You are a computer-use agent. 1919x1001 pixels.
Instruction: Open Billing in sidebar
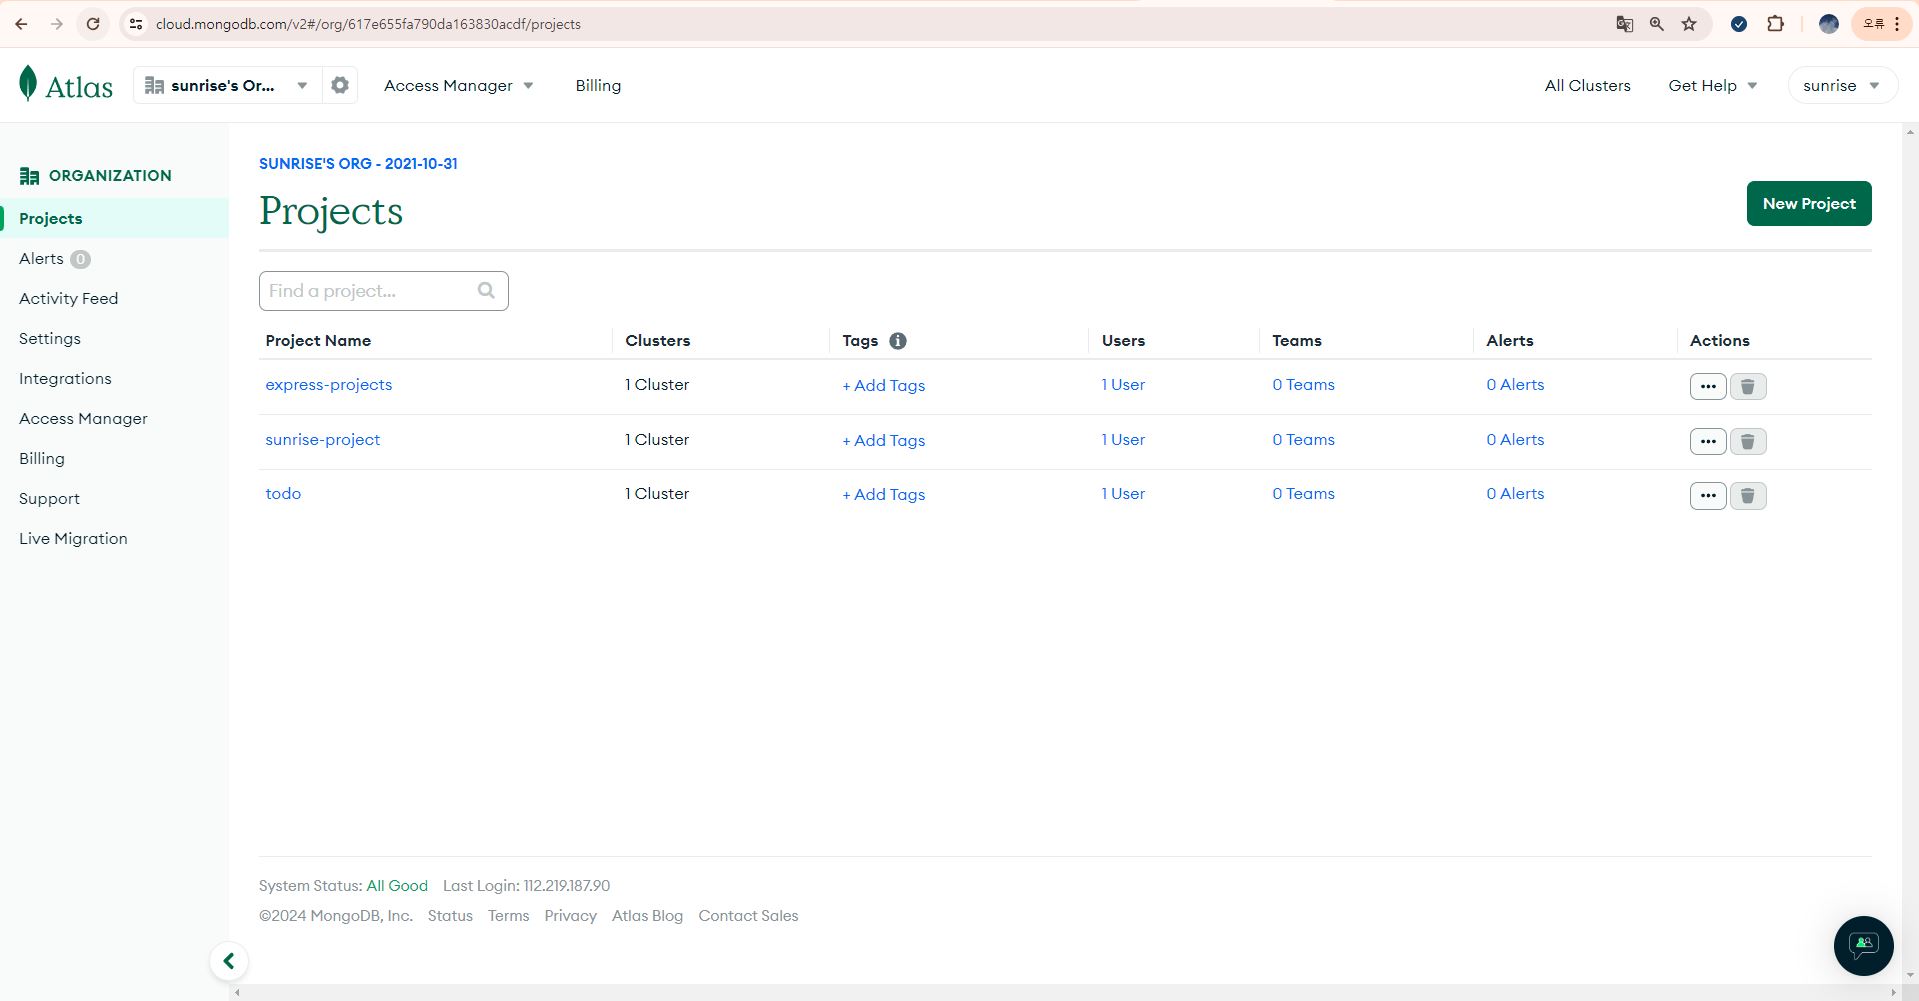(x=42, y=459)
